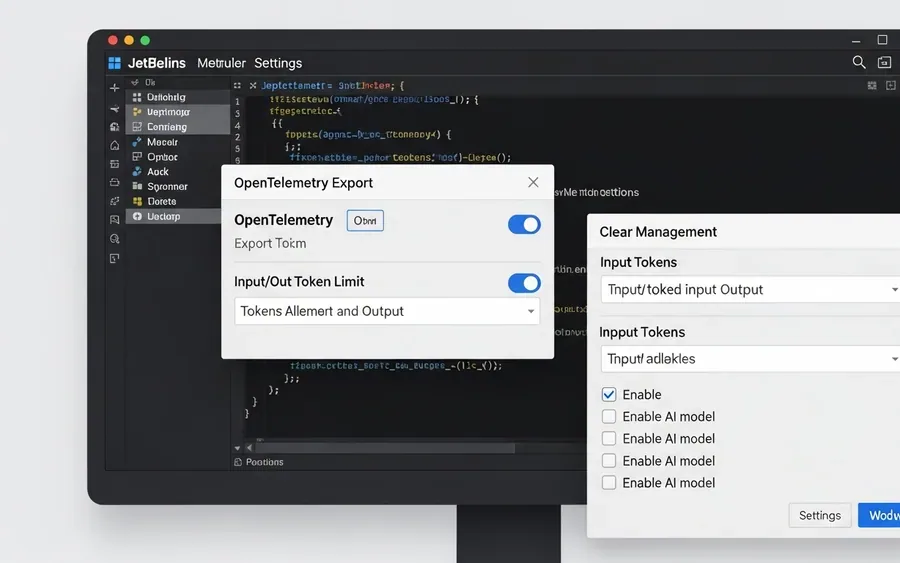Click the four-squares logo beside JetBelins
This screenshot has width=900, height=563.
[x=115, y=63]
